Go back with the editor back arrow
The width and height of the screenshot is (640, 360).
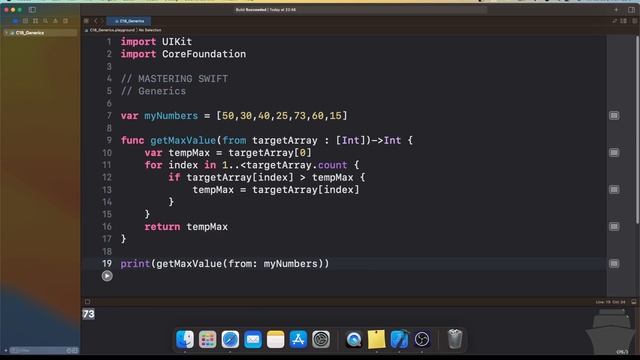[96, 21]
